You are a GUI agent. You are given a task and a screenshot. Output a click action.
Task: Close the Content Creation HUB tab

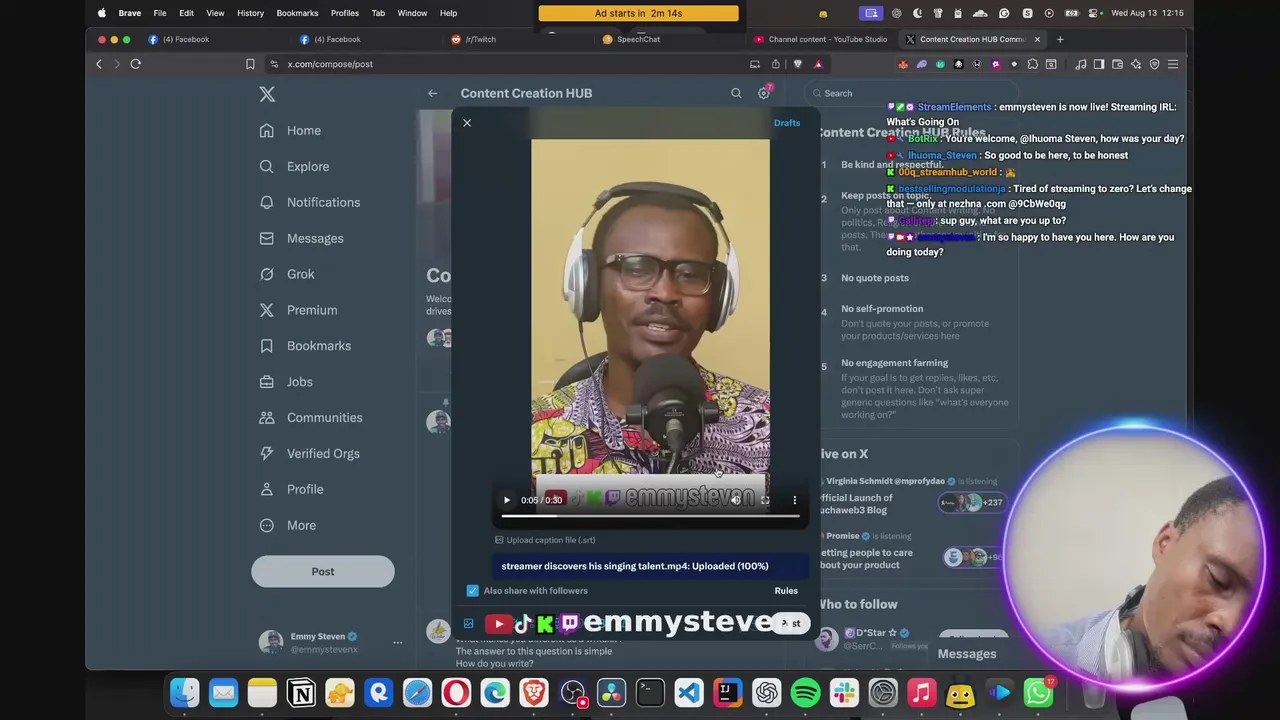[x=1037, y=39]
